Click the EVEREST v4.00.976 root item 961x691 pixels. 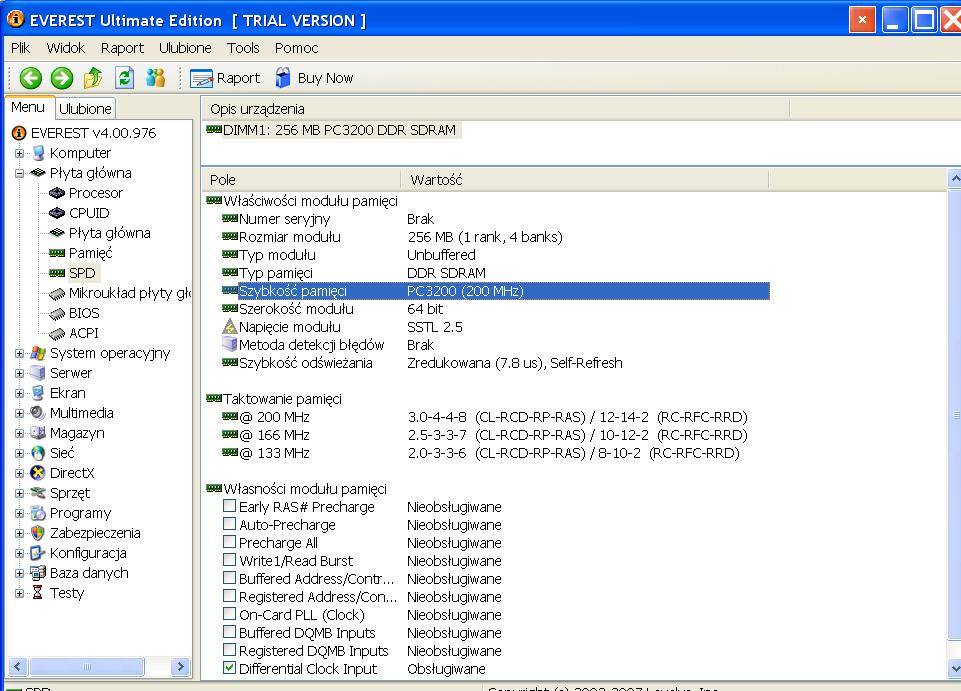[93, 133]
